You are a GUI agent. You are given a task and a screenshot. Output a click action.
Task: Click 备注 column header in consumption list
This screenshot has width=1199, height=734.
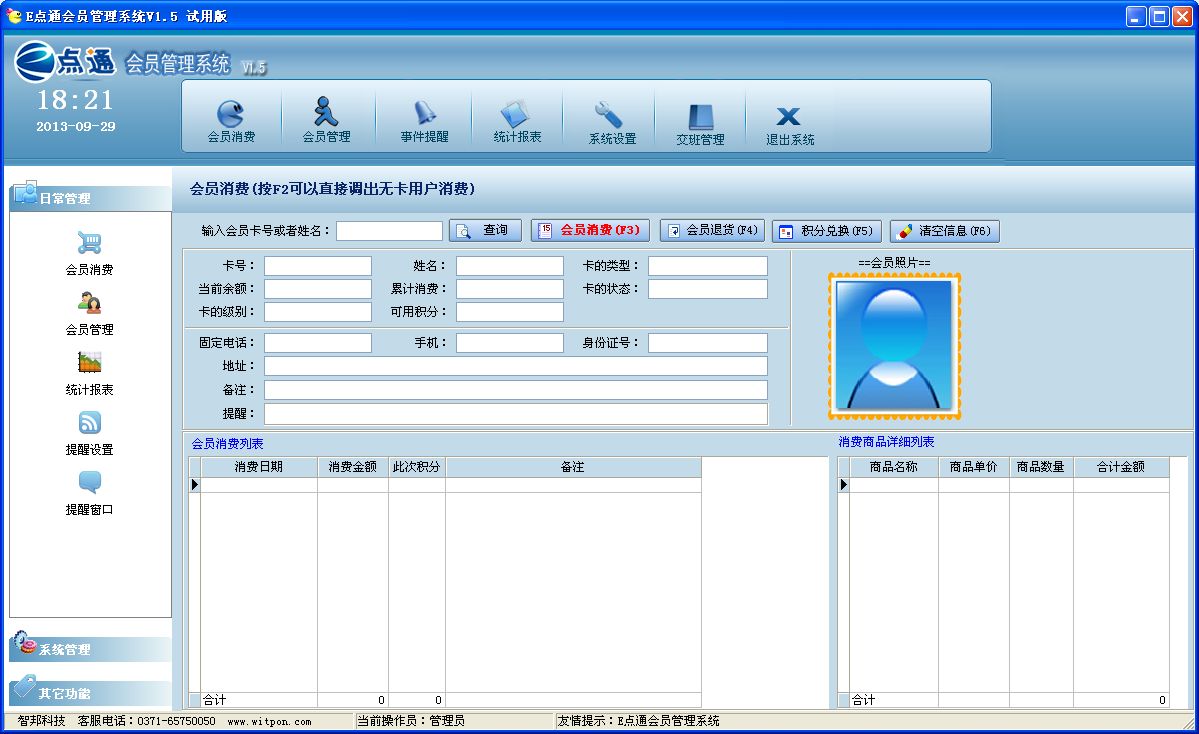(x=573, y=467)
